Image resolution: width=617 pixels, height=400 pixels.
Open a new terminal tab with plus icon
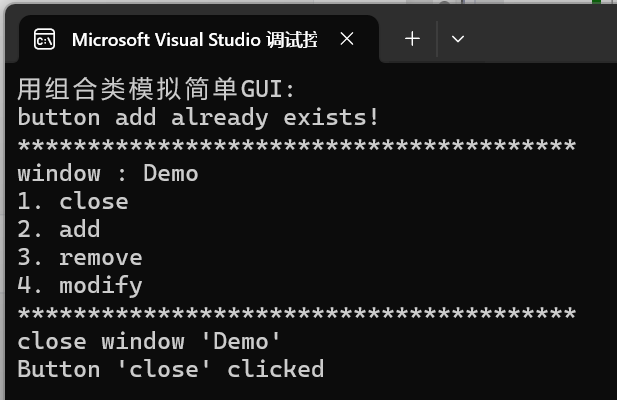point(412,39)
